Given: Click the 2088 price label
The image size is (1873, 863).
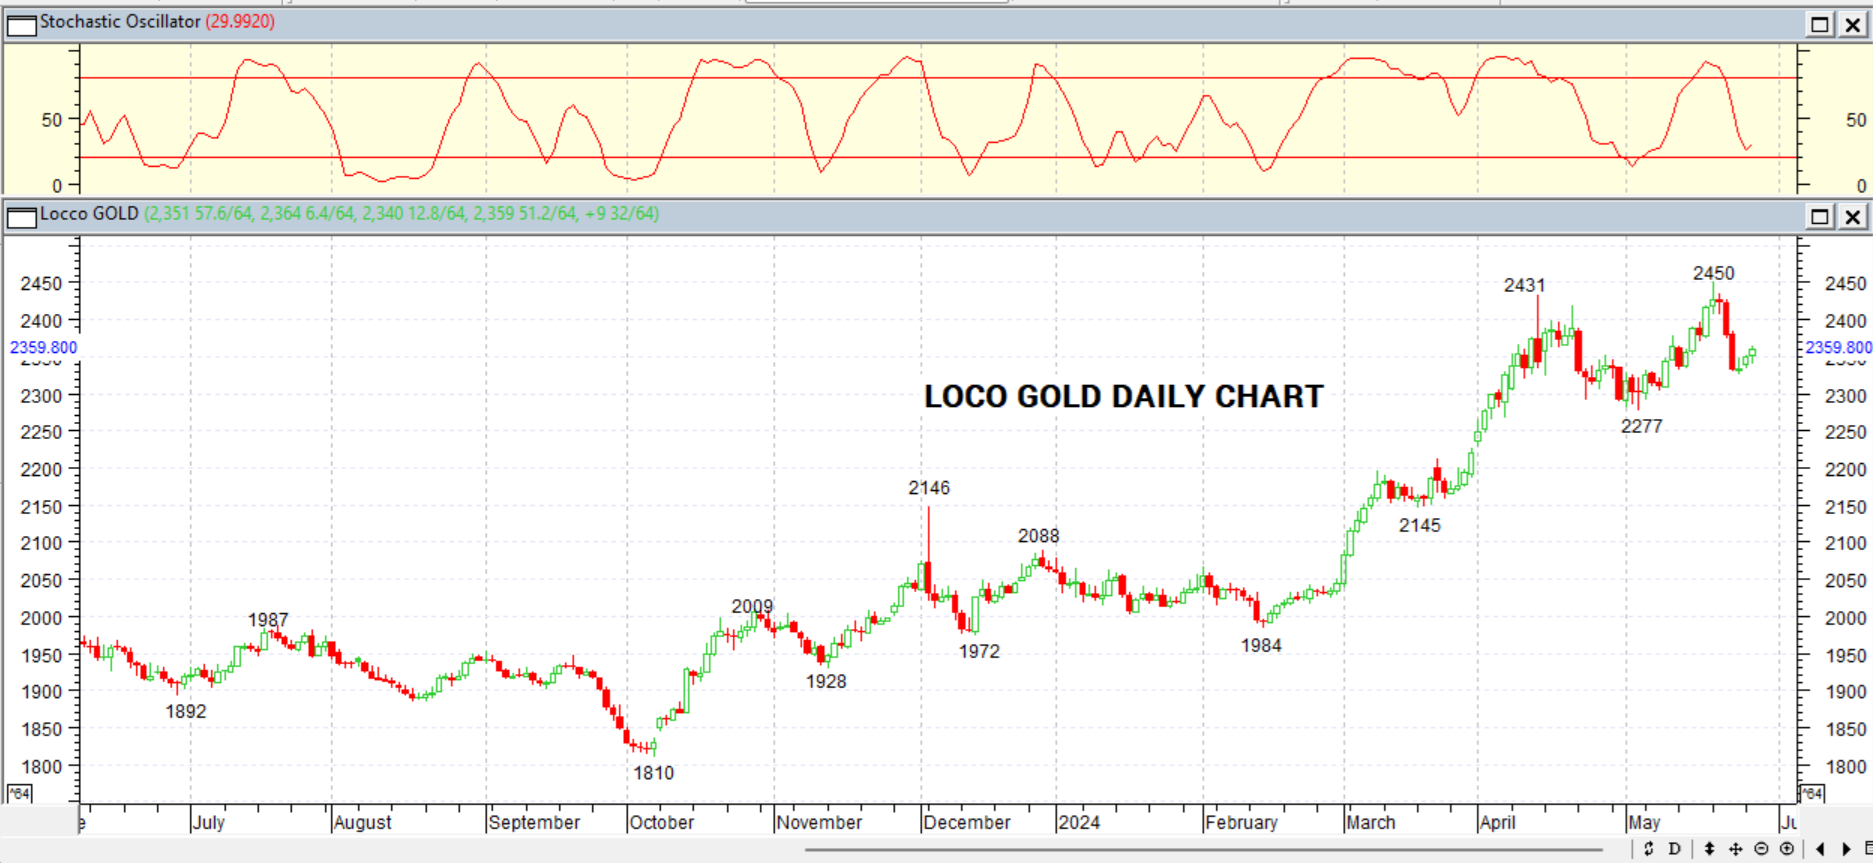Looking at the screenshot, I should tap(1038, 536).
